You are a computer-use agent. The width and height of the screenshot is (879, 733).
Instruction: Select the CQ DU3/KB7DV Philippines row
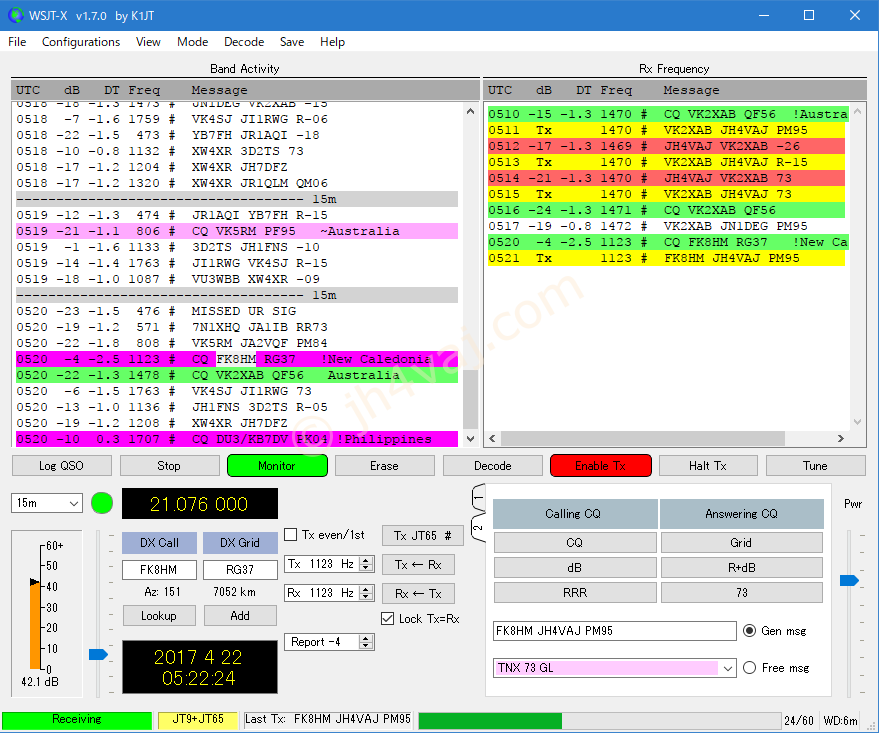(237, 439)
